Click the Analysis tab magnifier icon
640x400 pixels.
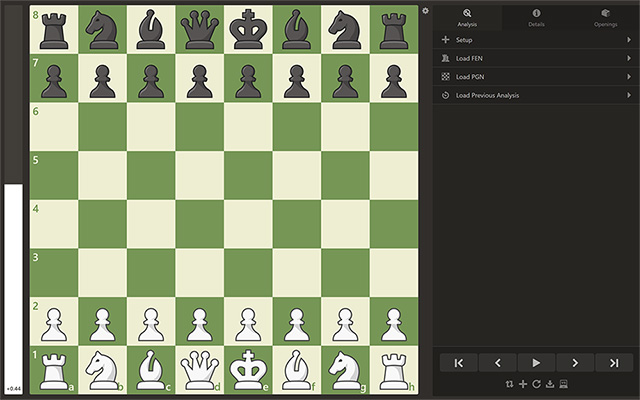coord(467,13)
